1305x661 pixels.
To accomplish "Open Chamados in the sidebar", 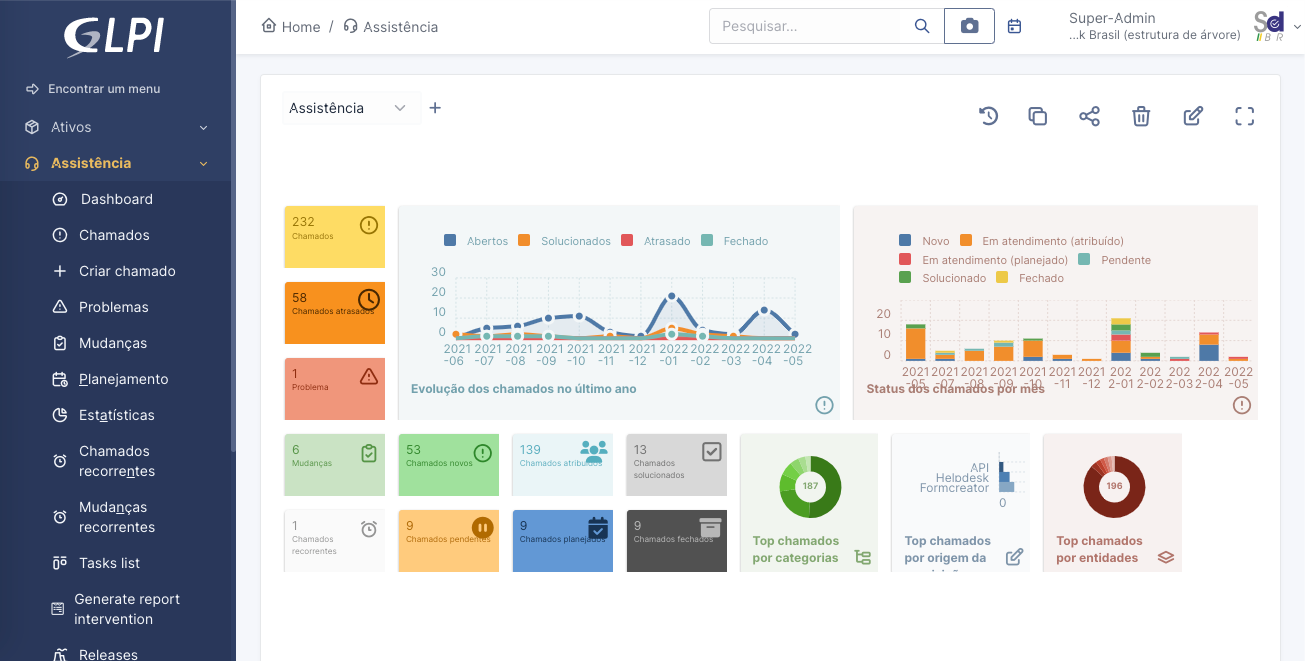I will click(x=114, y=235).
